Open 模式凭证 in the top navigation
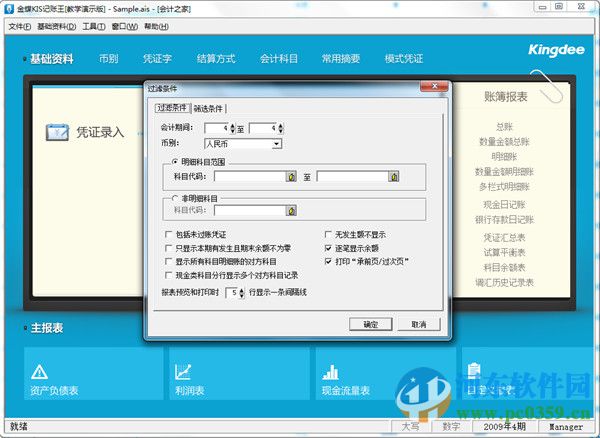Viewport: 600px width, 438px height. point(404,59)
